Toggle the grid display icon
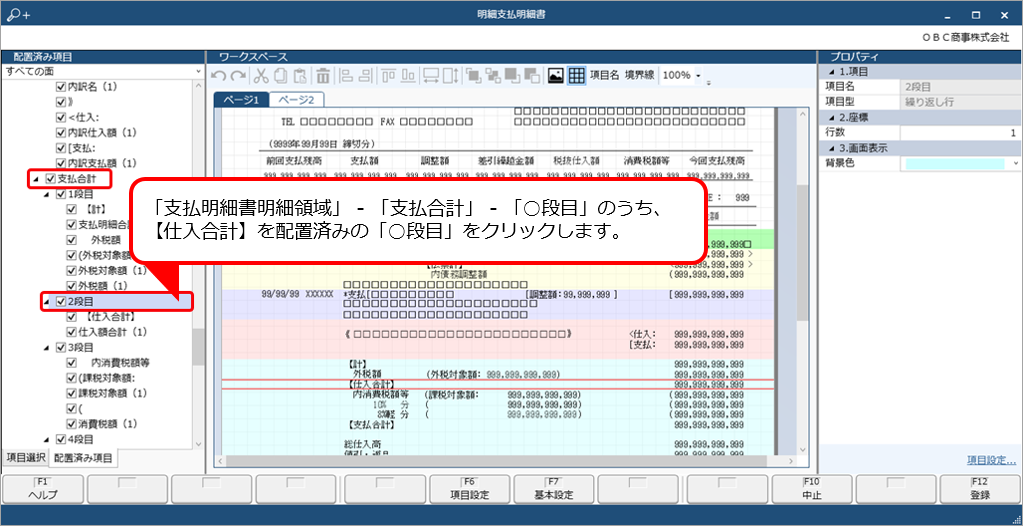This screenshot has height=526, width=1023. (x=576, y=76)
